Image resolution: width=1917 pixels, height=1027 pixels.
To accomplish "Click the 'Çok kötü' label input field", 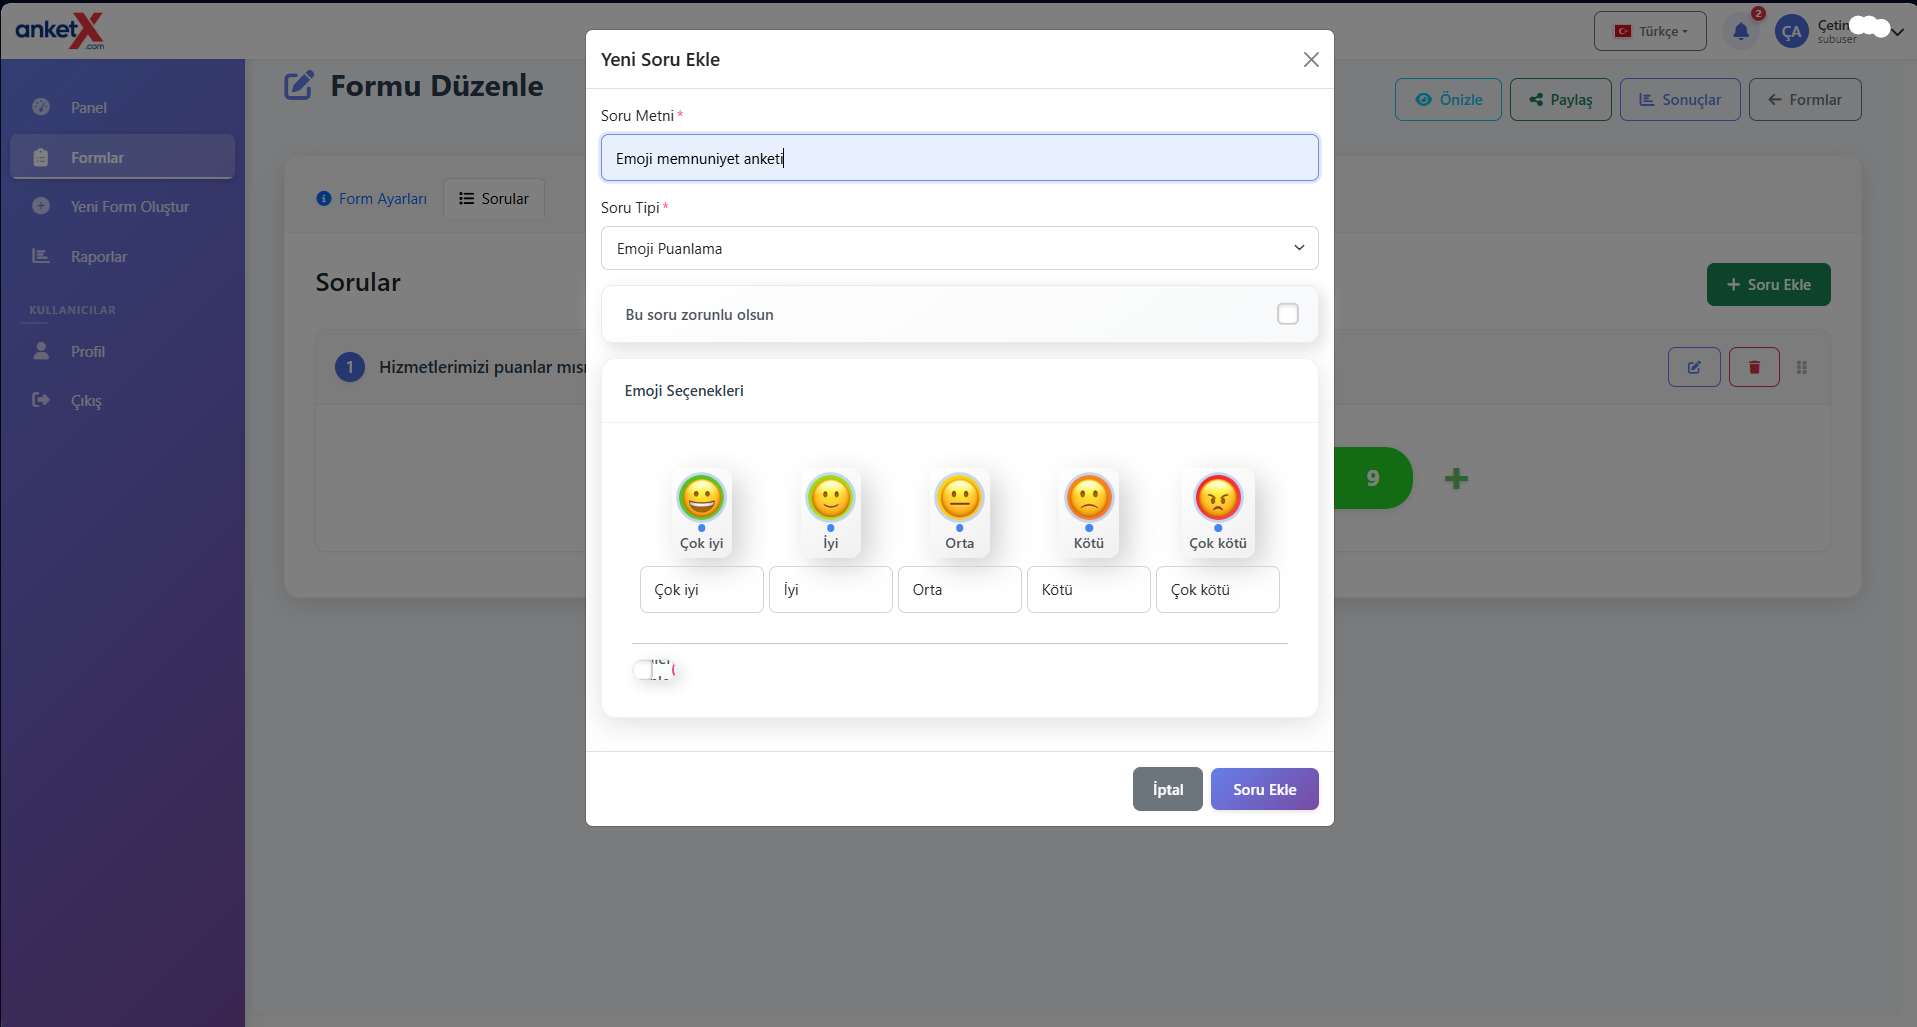I will (1216, 590).
